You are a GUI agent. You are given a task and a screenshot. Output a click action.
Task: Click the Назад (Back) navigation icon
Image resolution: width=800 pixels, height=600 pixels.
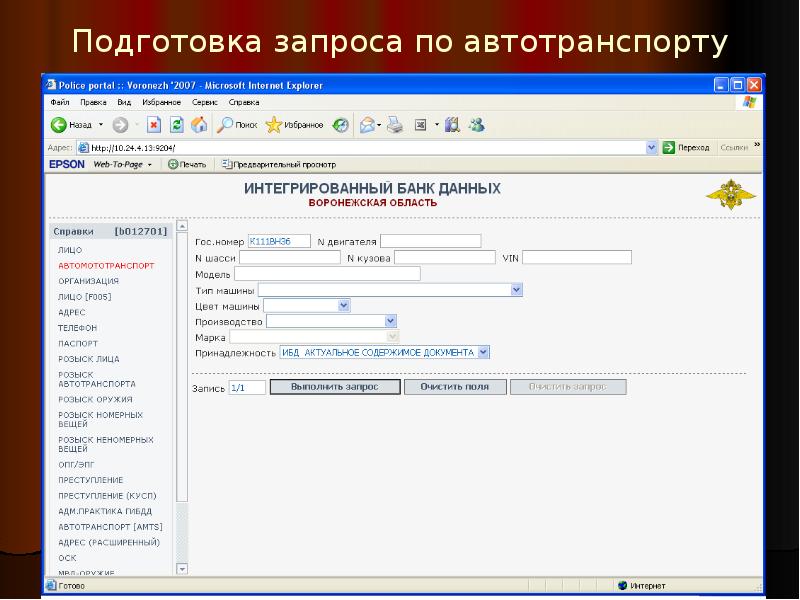click(x=58, y=123)
